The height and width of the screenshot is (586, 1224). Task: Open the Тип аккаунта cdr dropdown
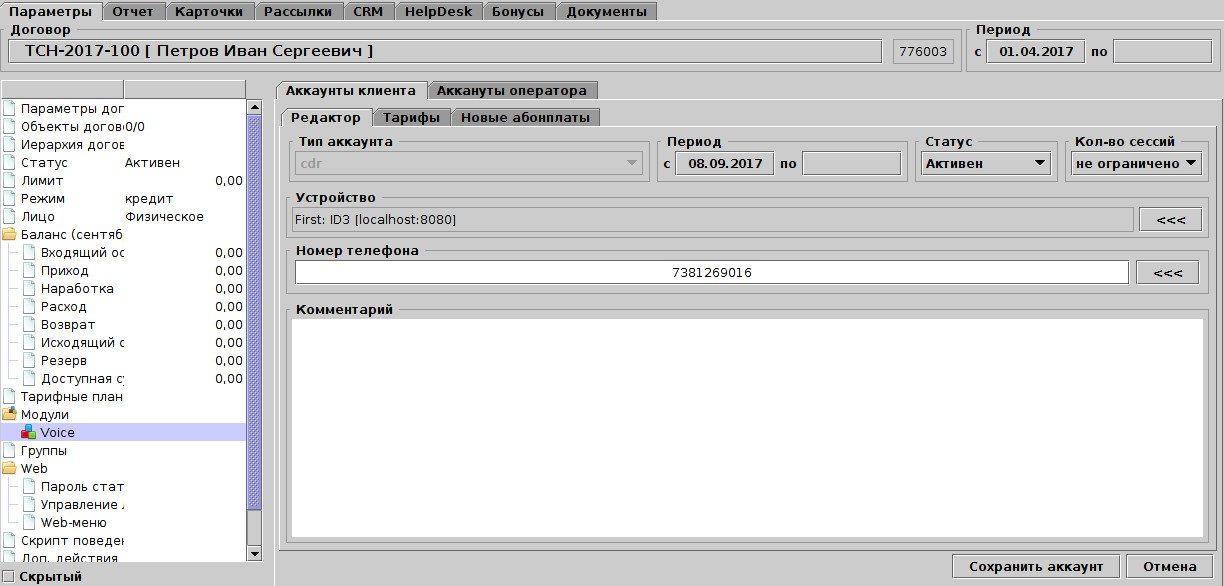[x=469, y=163]
